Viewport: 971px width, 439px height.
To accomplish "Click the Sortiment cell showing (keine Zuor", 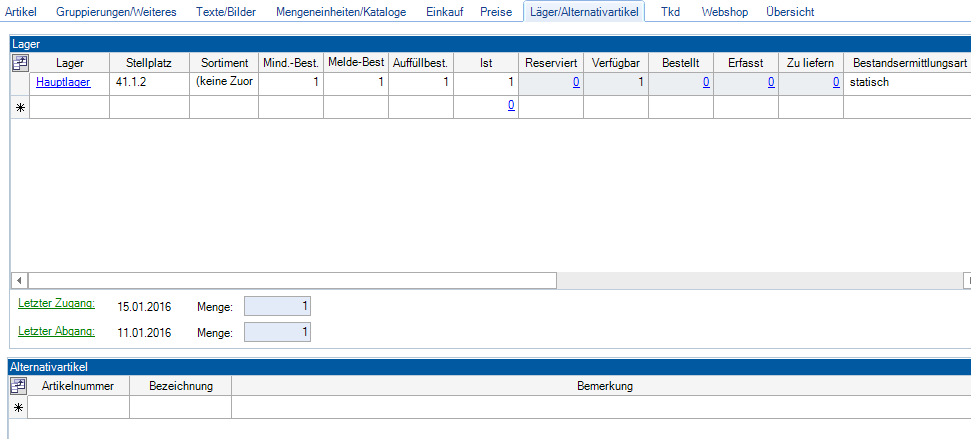I will [x=224, y=82].
